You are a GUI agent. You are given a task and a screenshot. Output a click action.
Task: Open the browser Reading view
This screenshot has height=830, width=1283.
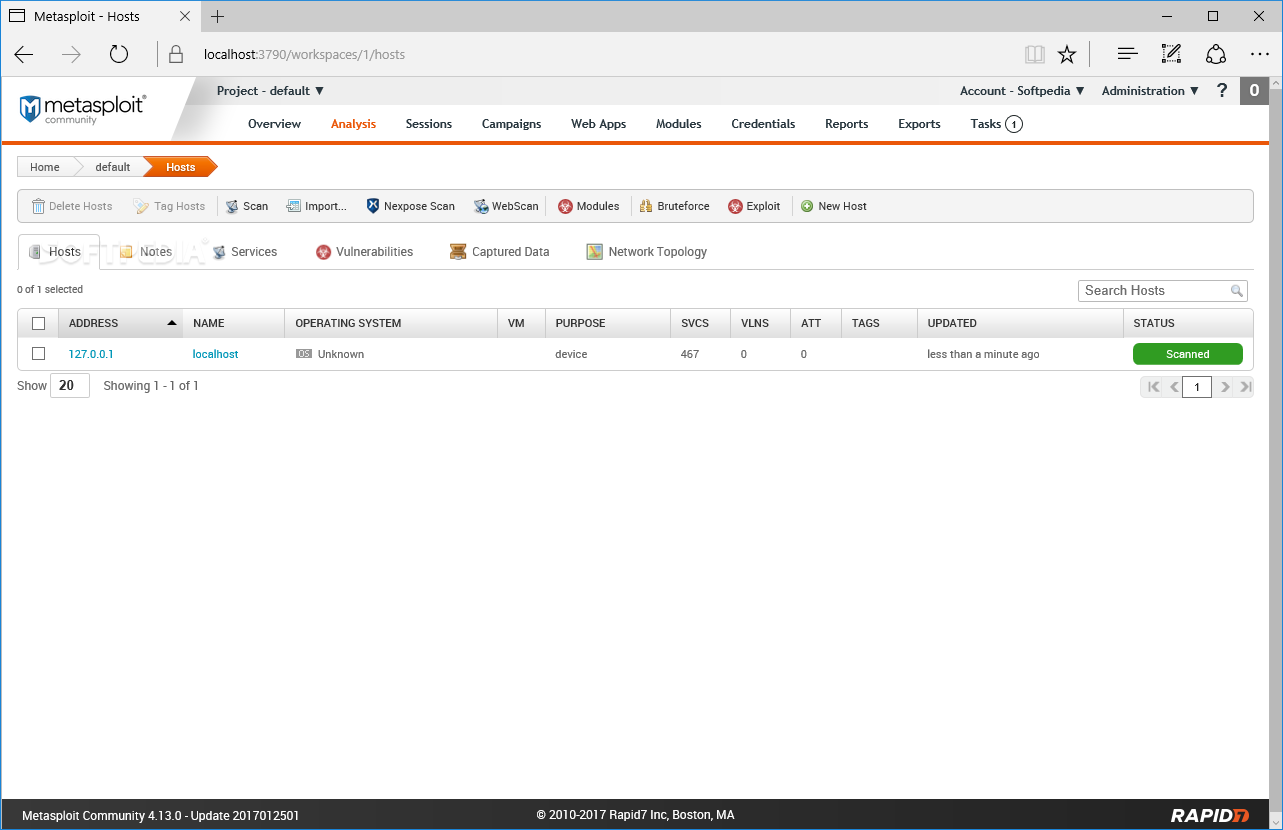point(1034,54)
